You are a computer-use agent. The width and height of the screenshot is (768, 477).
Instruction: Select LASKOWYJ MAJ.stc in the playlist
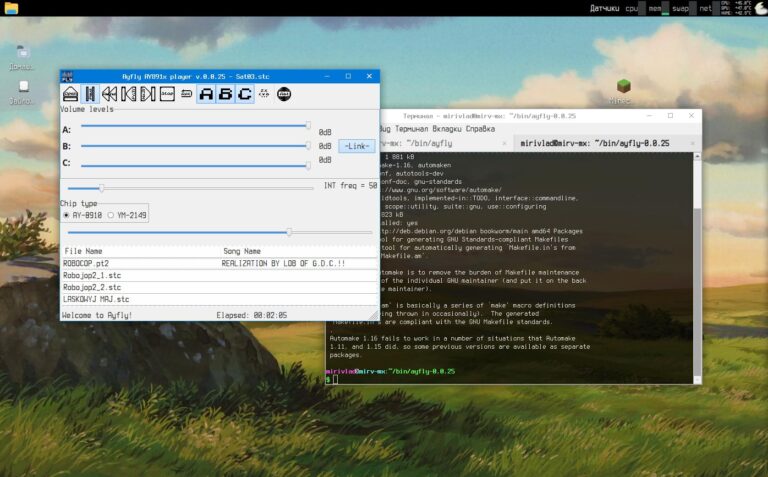(96, 299)
